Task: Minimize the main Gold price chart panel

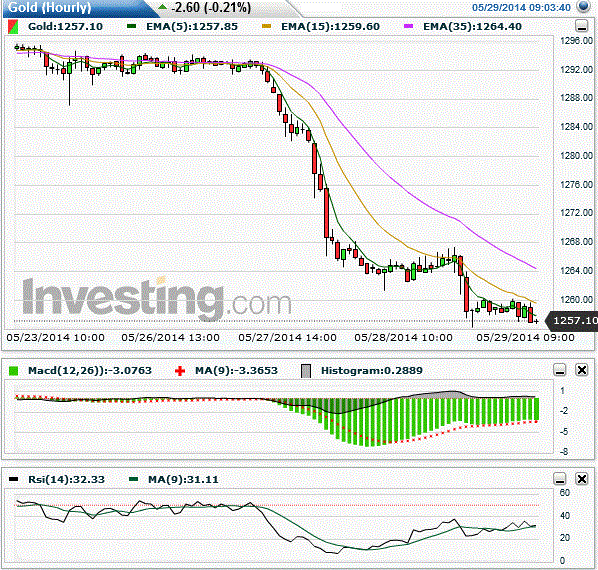Action: click(x=581, y=26)
